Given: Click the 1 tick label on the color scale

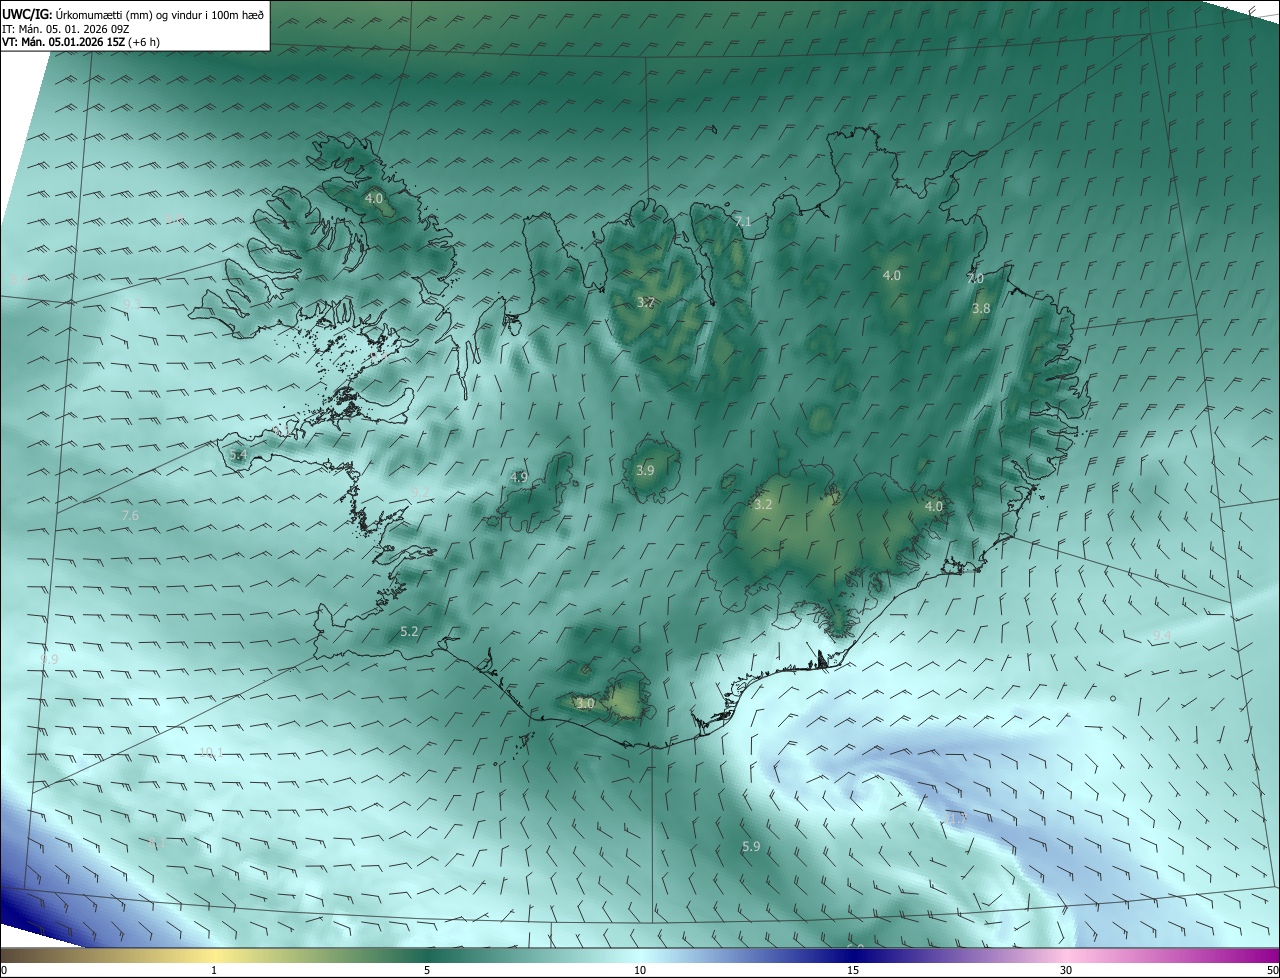Looking at the screenshot, I should pos(214,970).
